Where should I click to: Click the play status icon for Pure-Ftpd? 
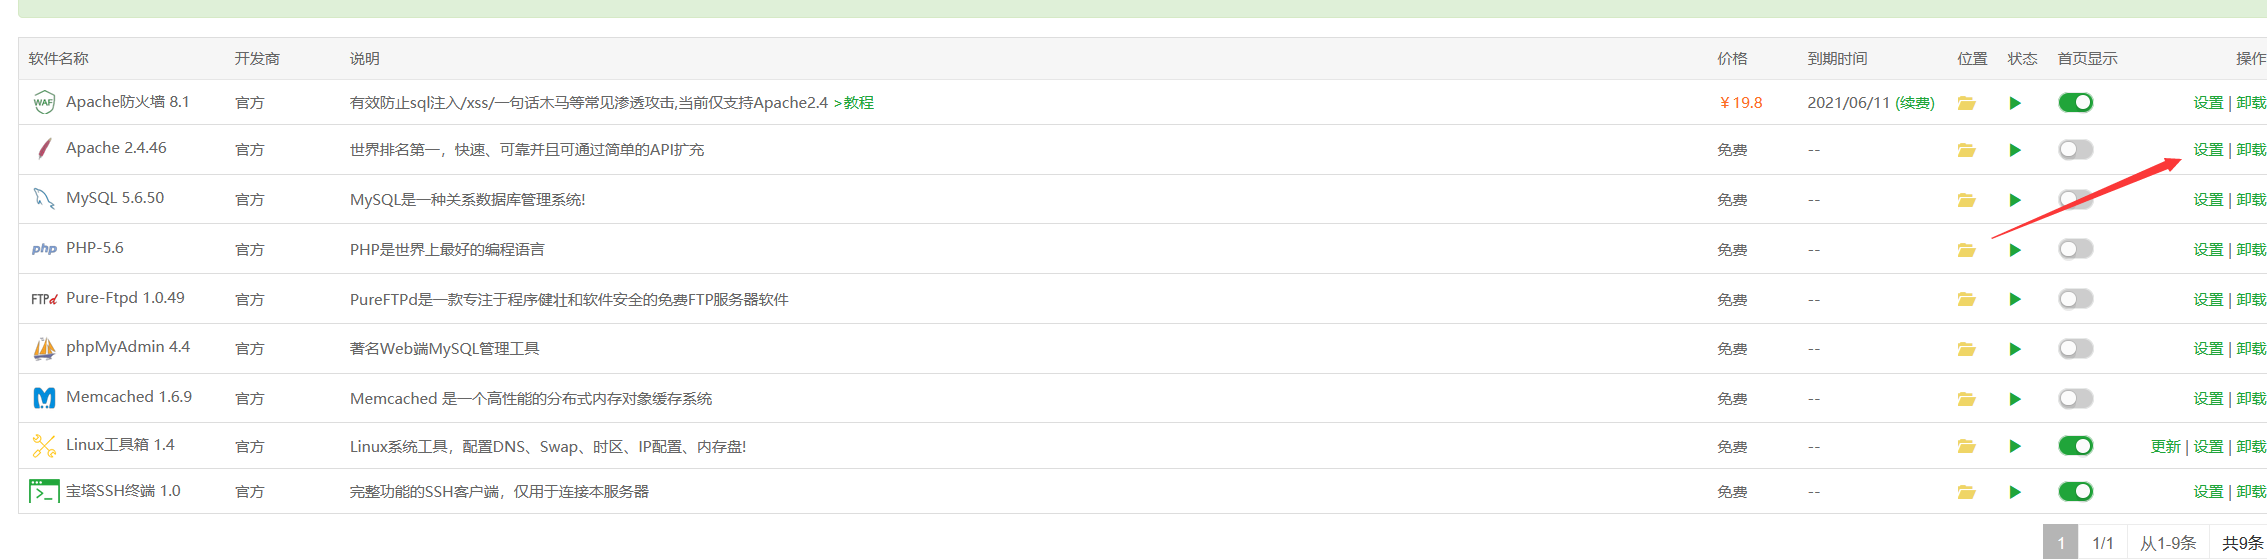tap(2015, 299)
